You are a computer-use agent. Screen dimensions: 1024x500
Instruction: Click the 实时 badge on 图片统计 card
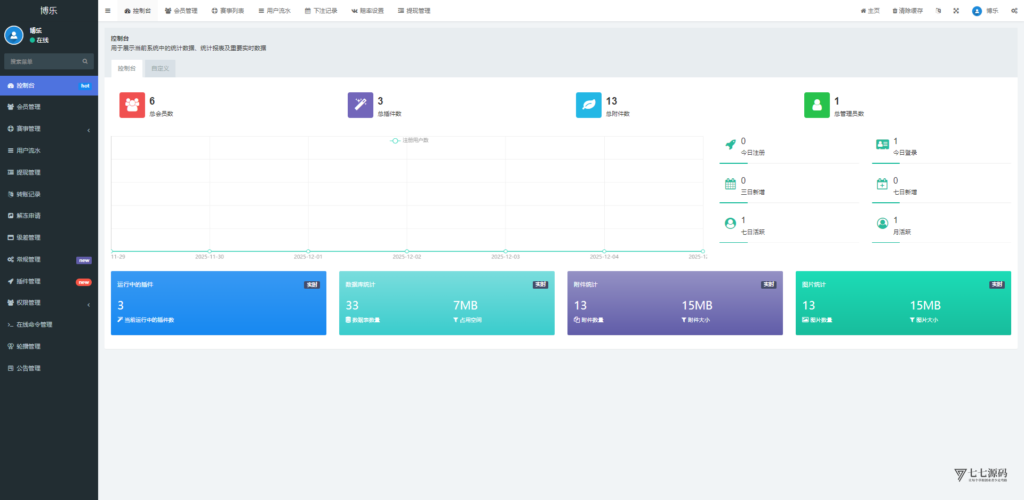point(997,285)
